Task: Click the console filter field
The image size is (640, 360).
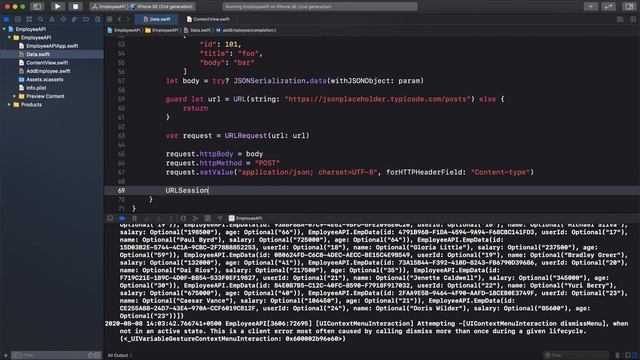Action: (576, 356)
